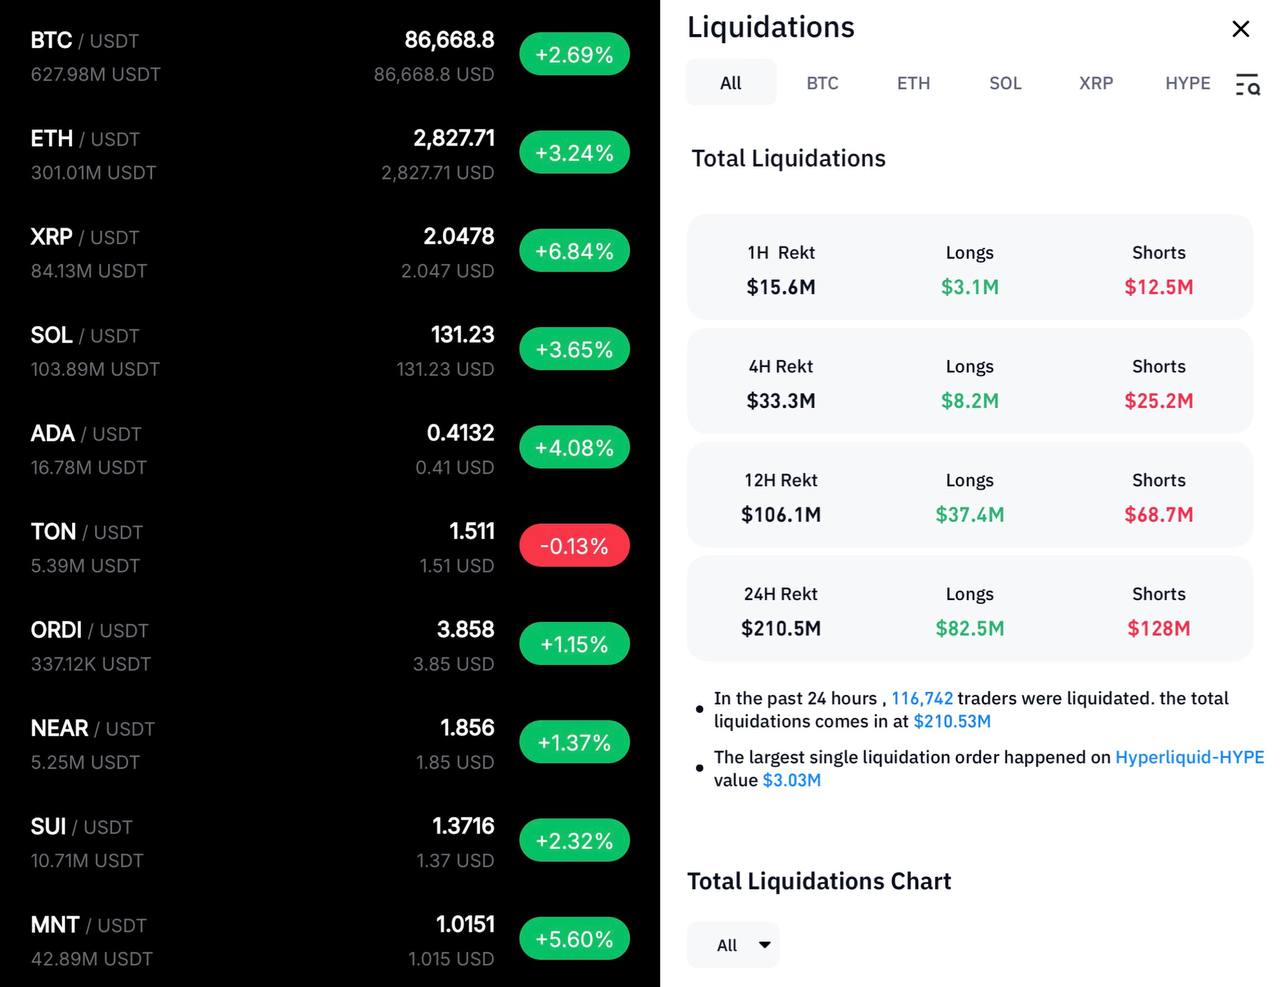Expand the All dropdown under Total Liquidations Chart
This screenshot has height=987, width=1280.
click(733, 945)
